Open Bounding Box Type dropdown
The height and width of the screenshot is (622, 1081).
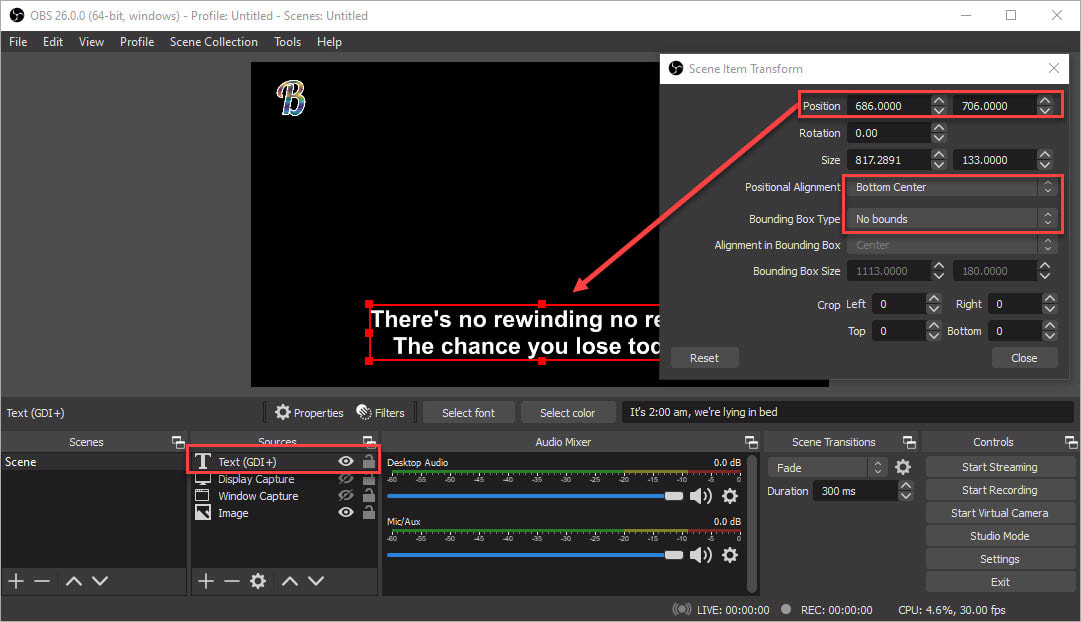pos(952,219)
